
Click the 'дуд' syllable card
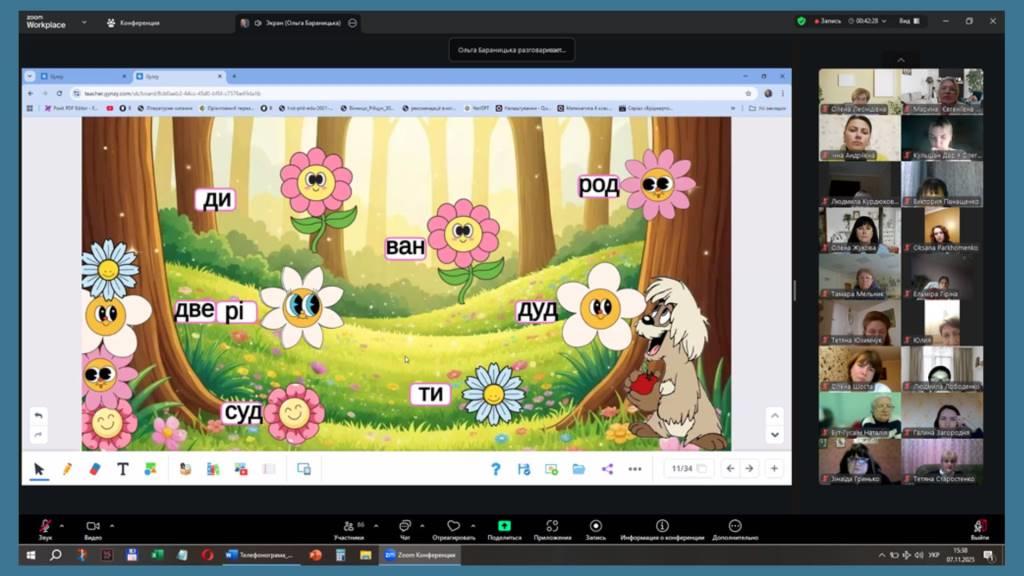coord(537,311)
